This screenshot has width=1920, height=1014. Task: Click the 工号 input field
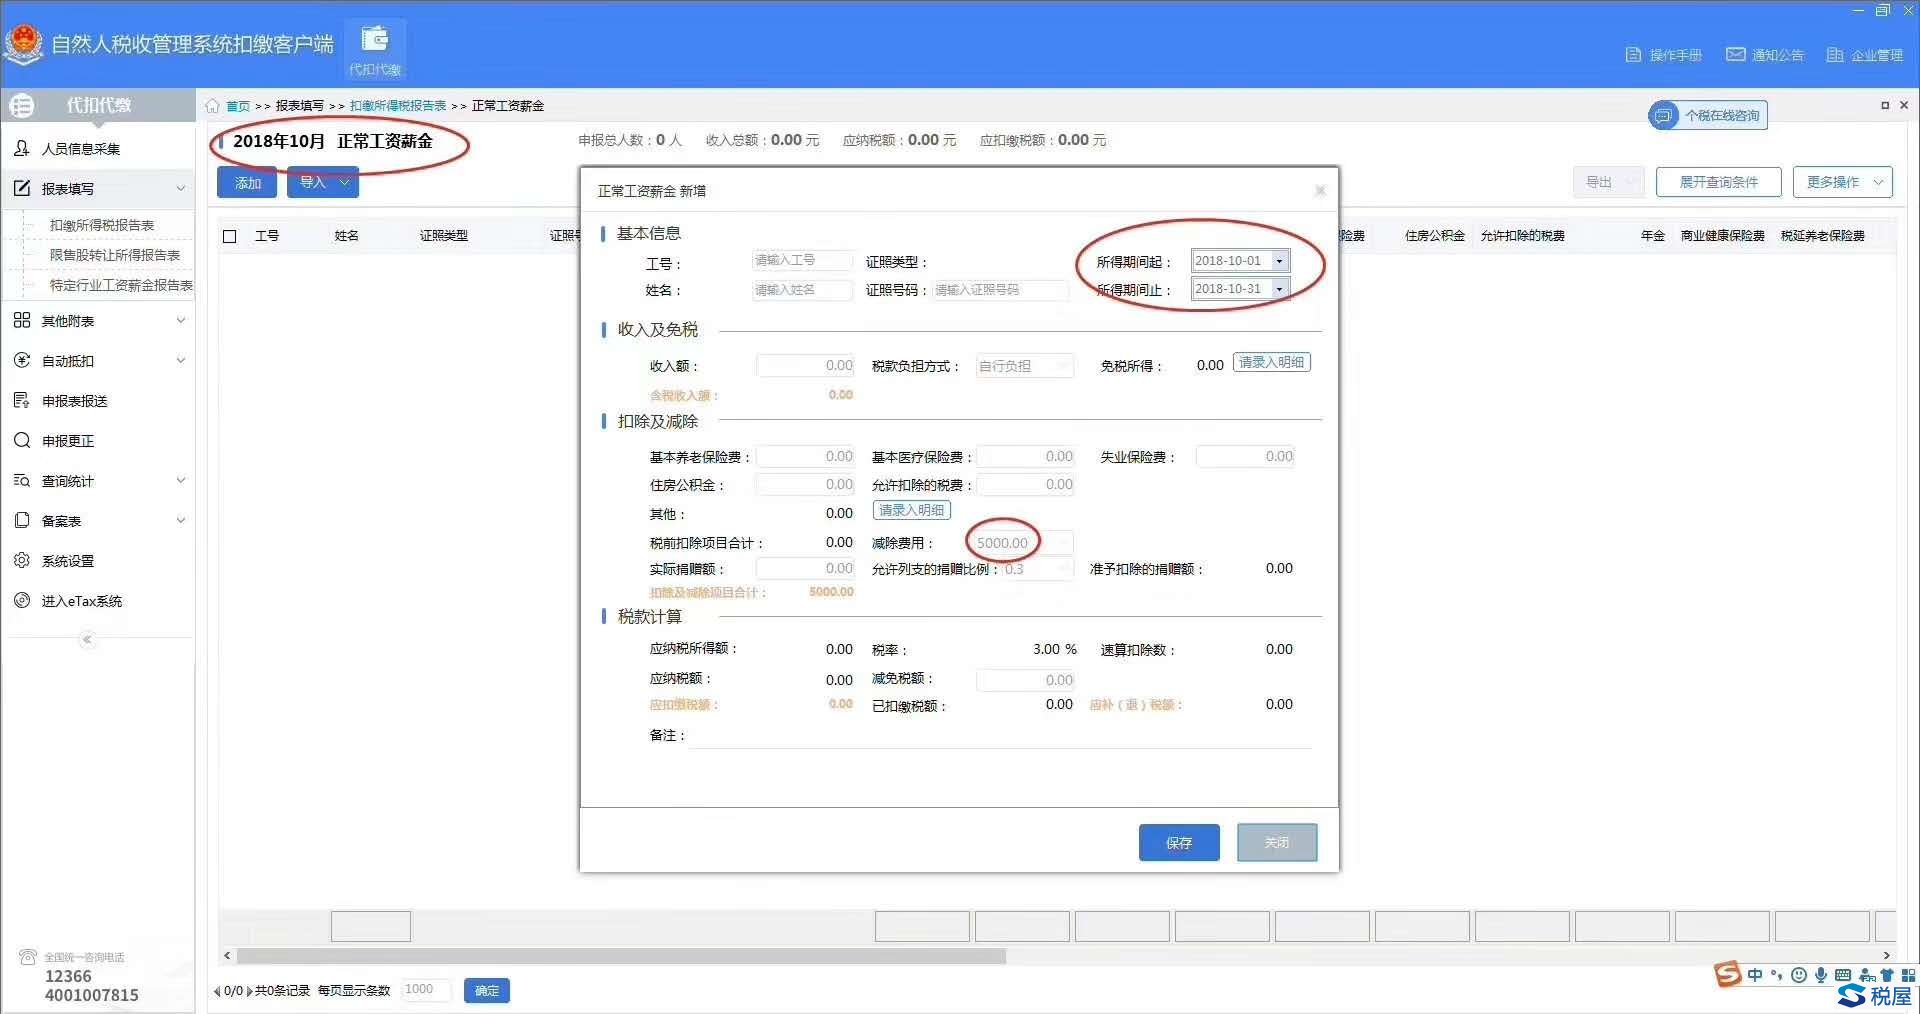[802, 260]
